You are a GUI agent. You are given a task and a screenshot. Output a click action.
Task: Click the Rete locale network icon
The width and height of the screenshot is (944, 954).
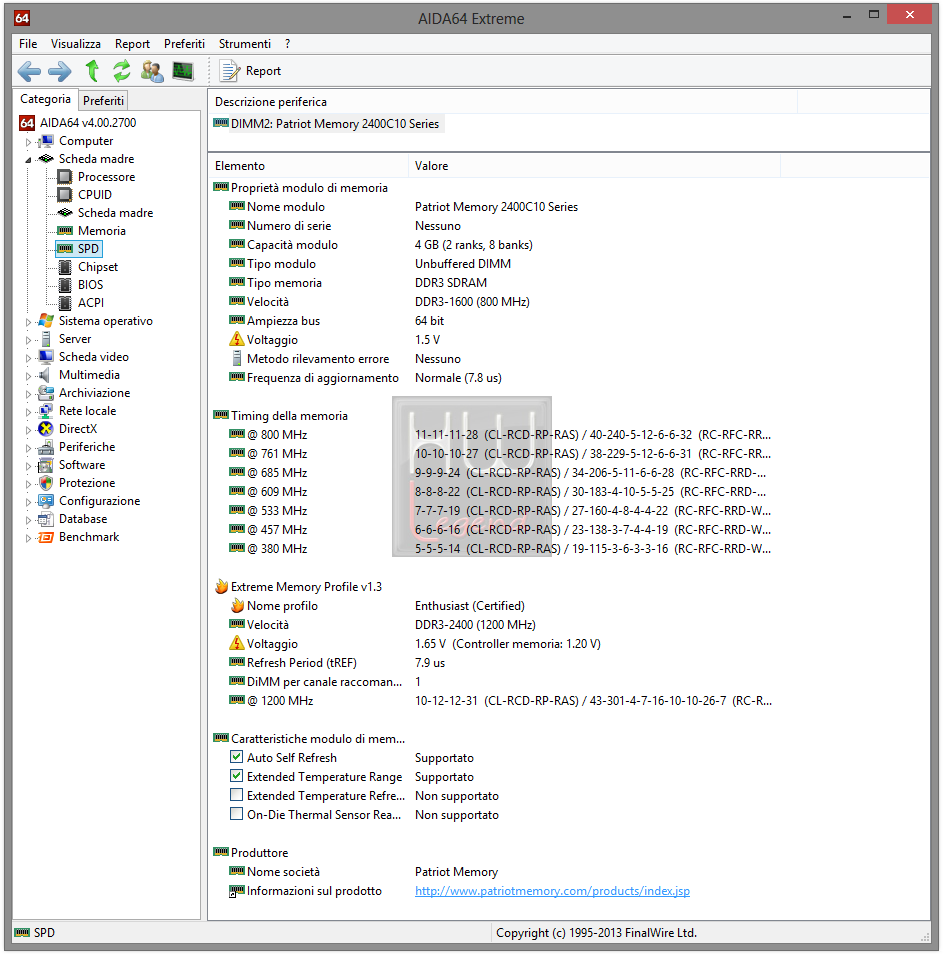46,411
